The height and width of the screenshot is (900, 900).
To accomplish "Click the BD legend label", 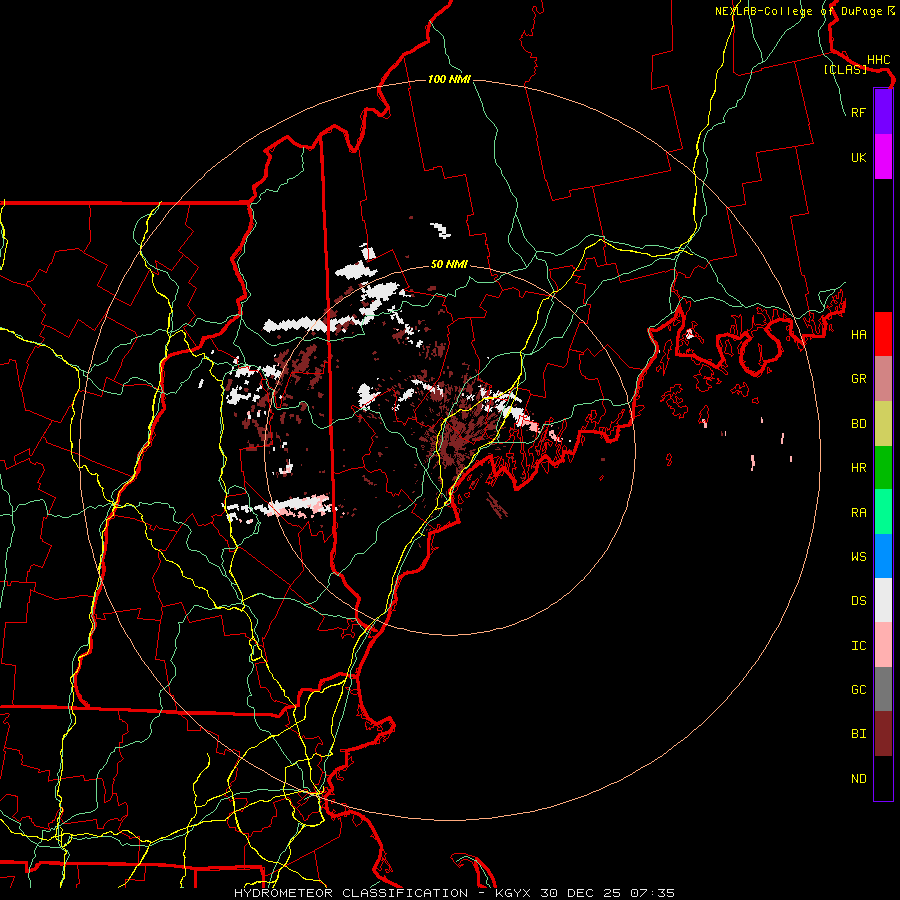I will (858, 424).
